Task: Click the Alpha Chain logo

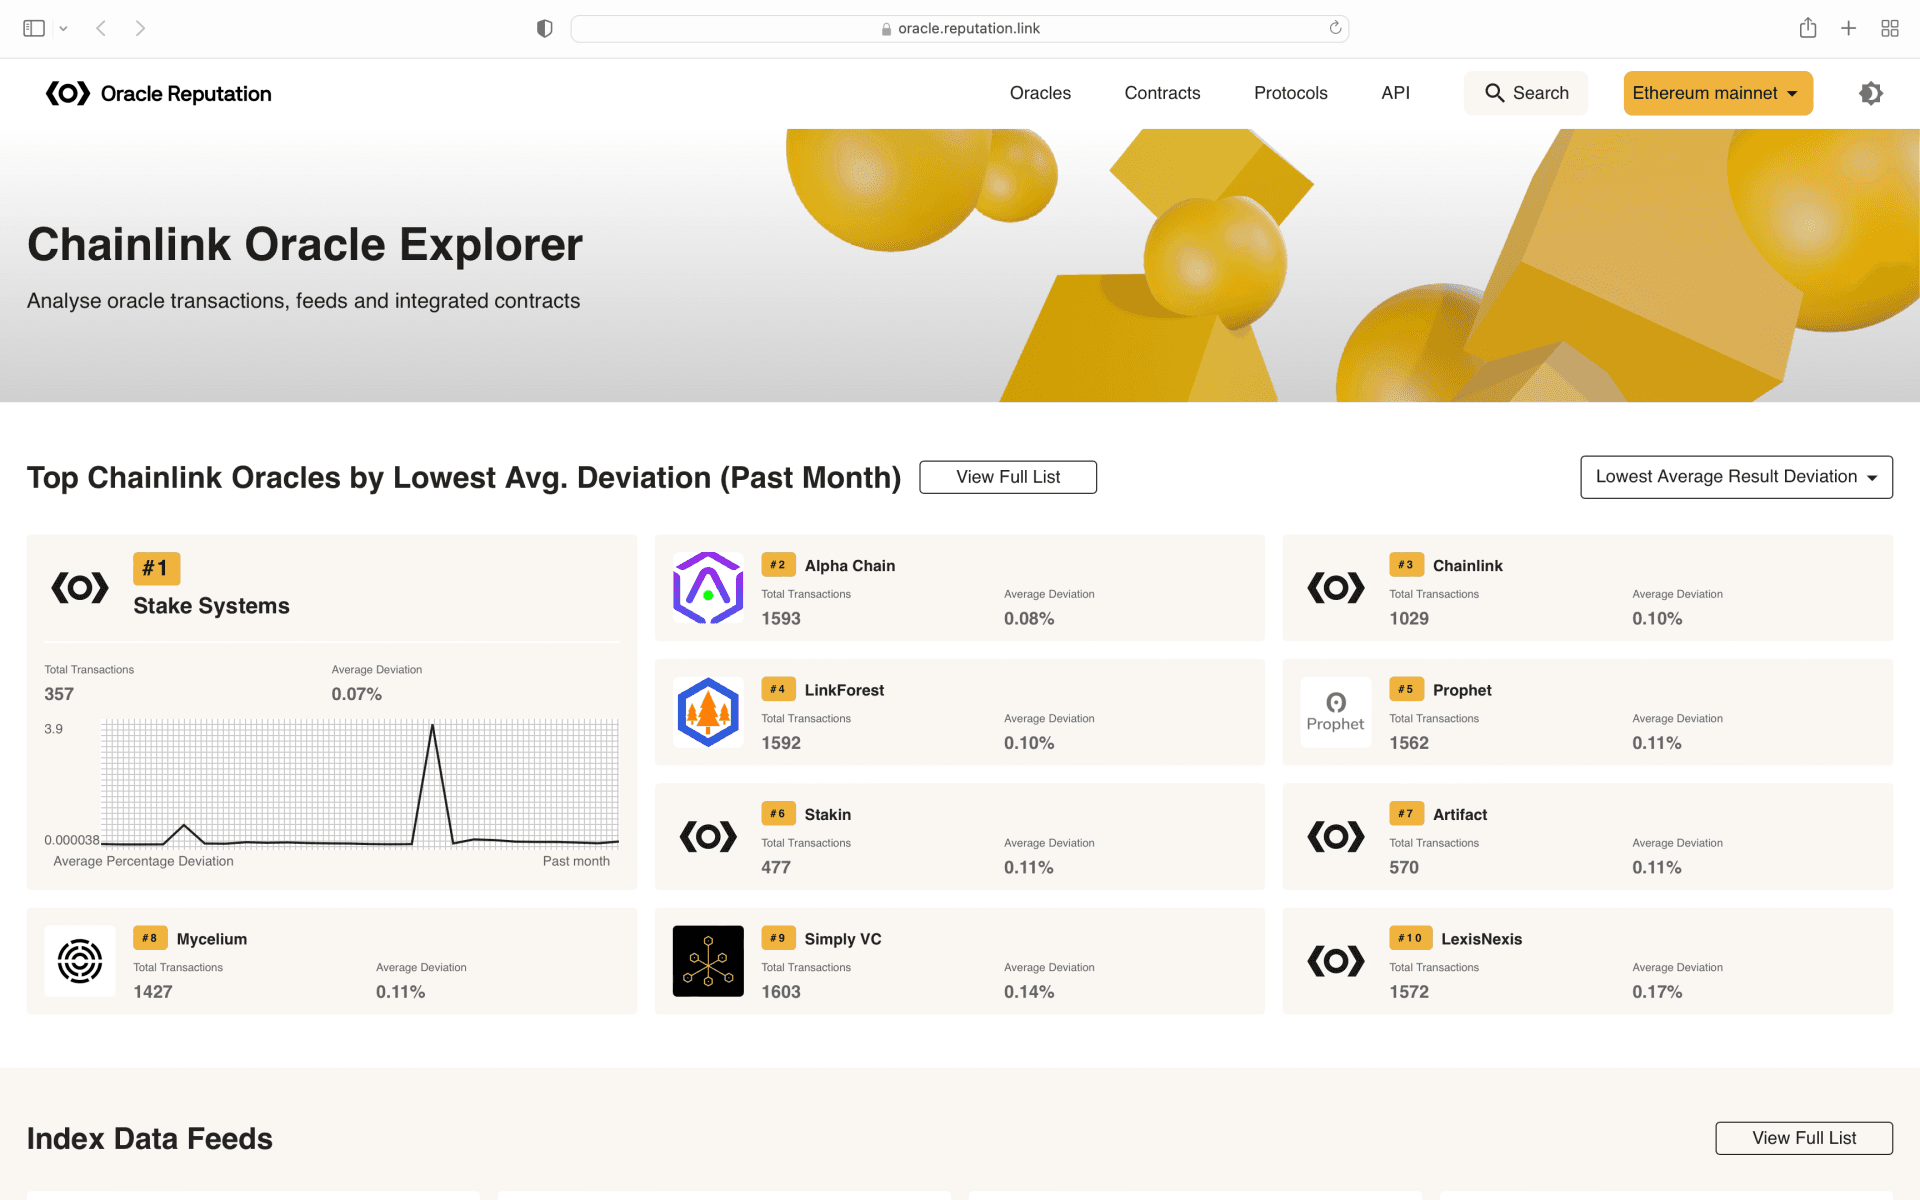Action: pos(708,587)
